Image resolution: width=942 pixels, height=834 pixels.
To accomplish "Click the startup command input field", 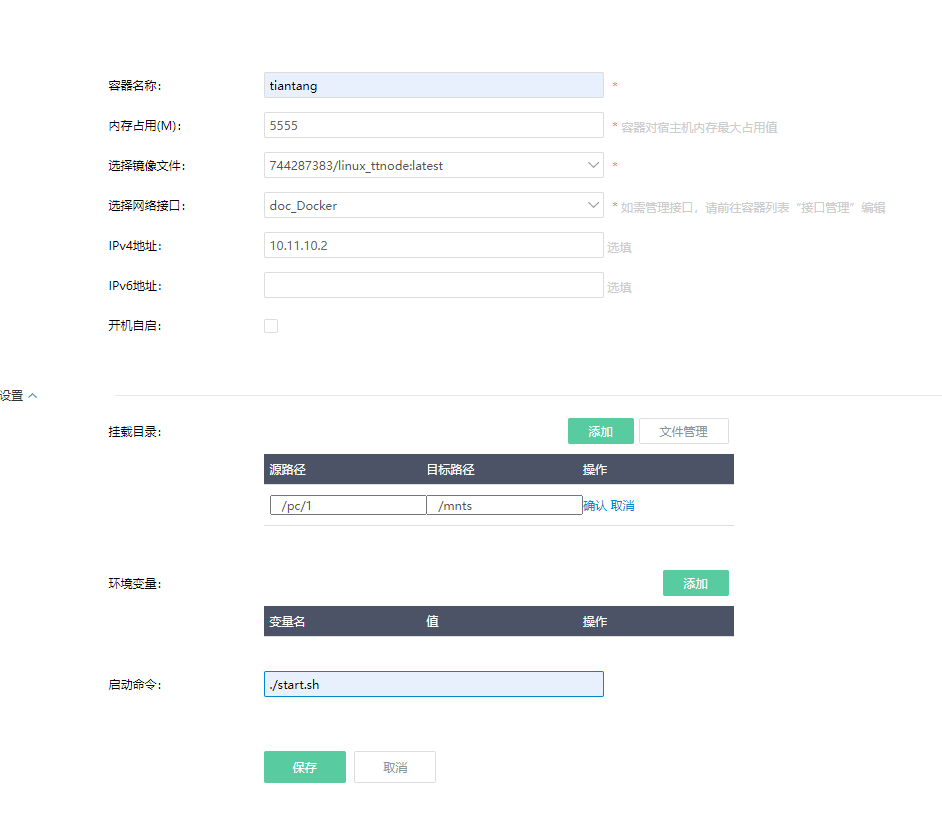I will point(433,684).
